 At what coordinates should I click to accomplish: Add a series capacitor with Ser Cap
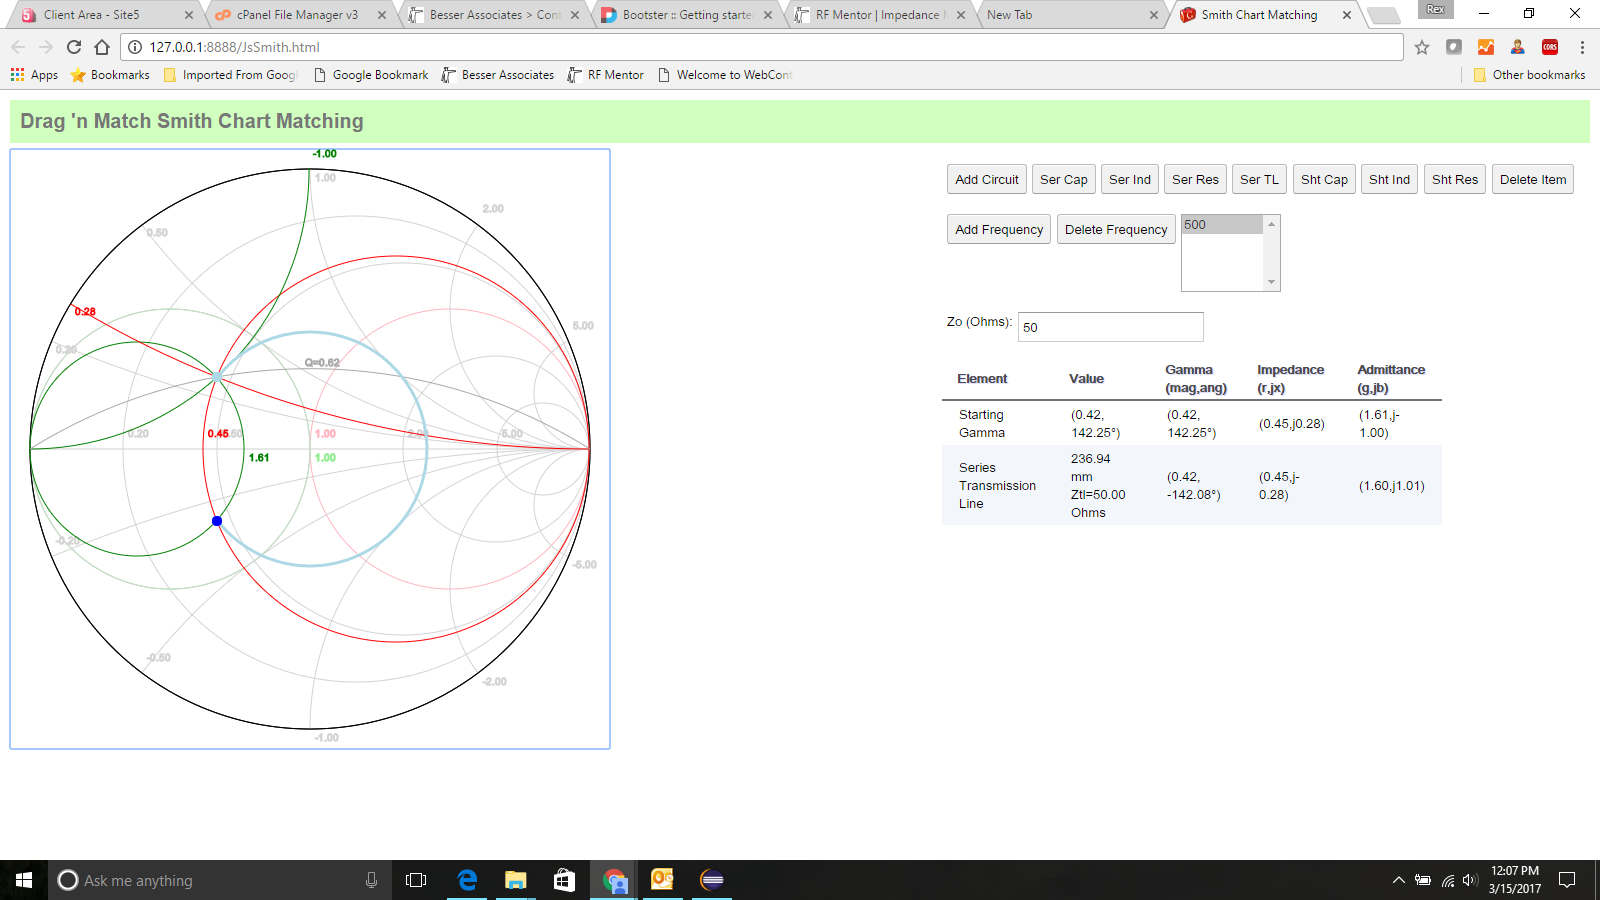1063,180
